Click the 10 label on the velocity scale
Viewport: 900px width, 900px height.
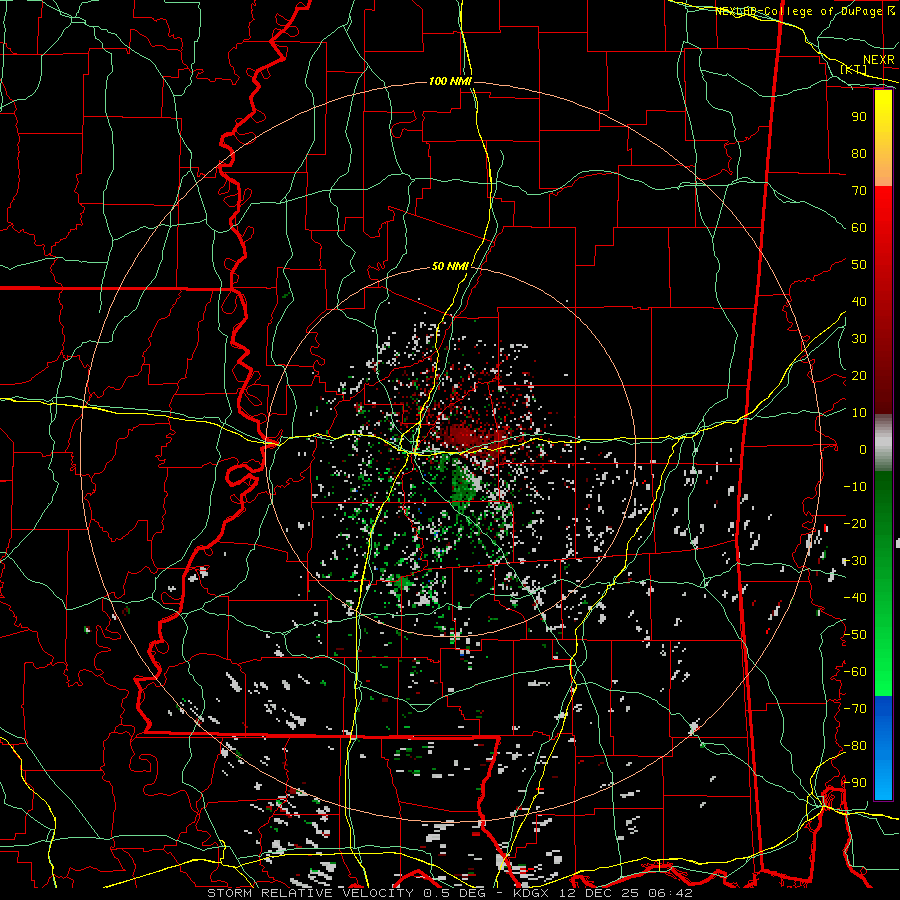coord(859,413)
